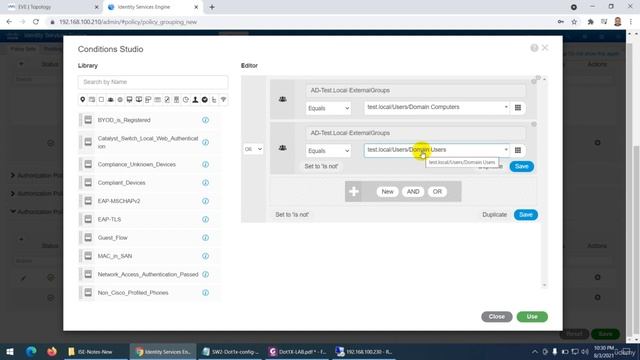The image size is (640, 360).
Task: Set the whole block to 'Is not'
Action: point(292,215)
